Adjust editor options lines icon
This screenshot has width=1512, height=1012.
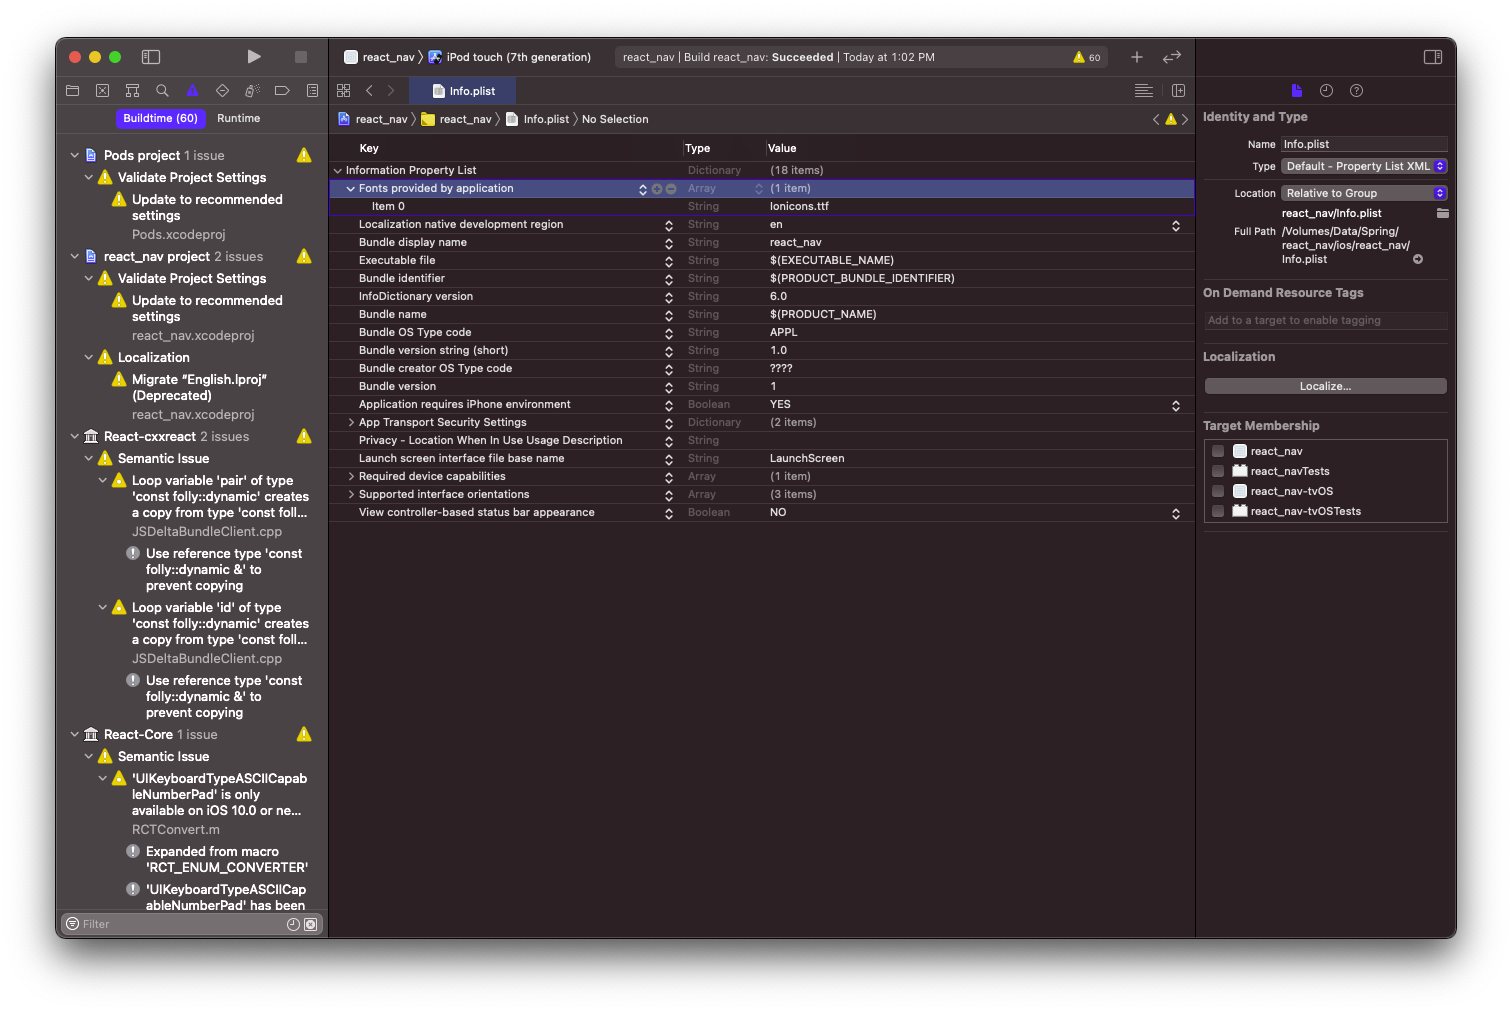[1144, 91]
